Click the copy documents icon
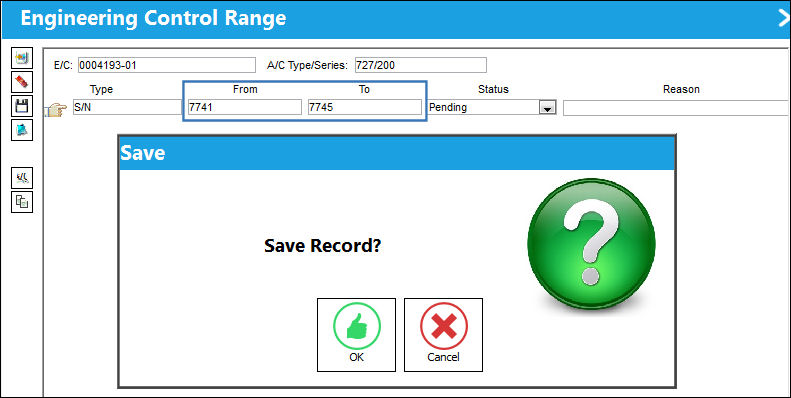Image resolution: width=791 pixels, height=398 pixels. [x=22, y=202]
